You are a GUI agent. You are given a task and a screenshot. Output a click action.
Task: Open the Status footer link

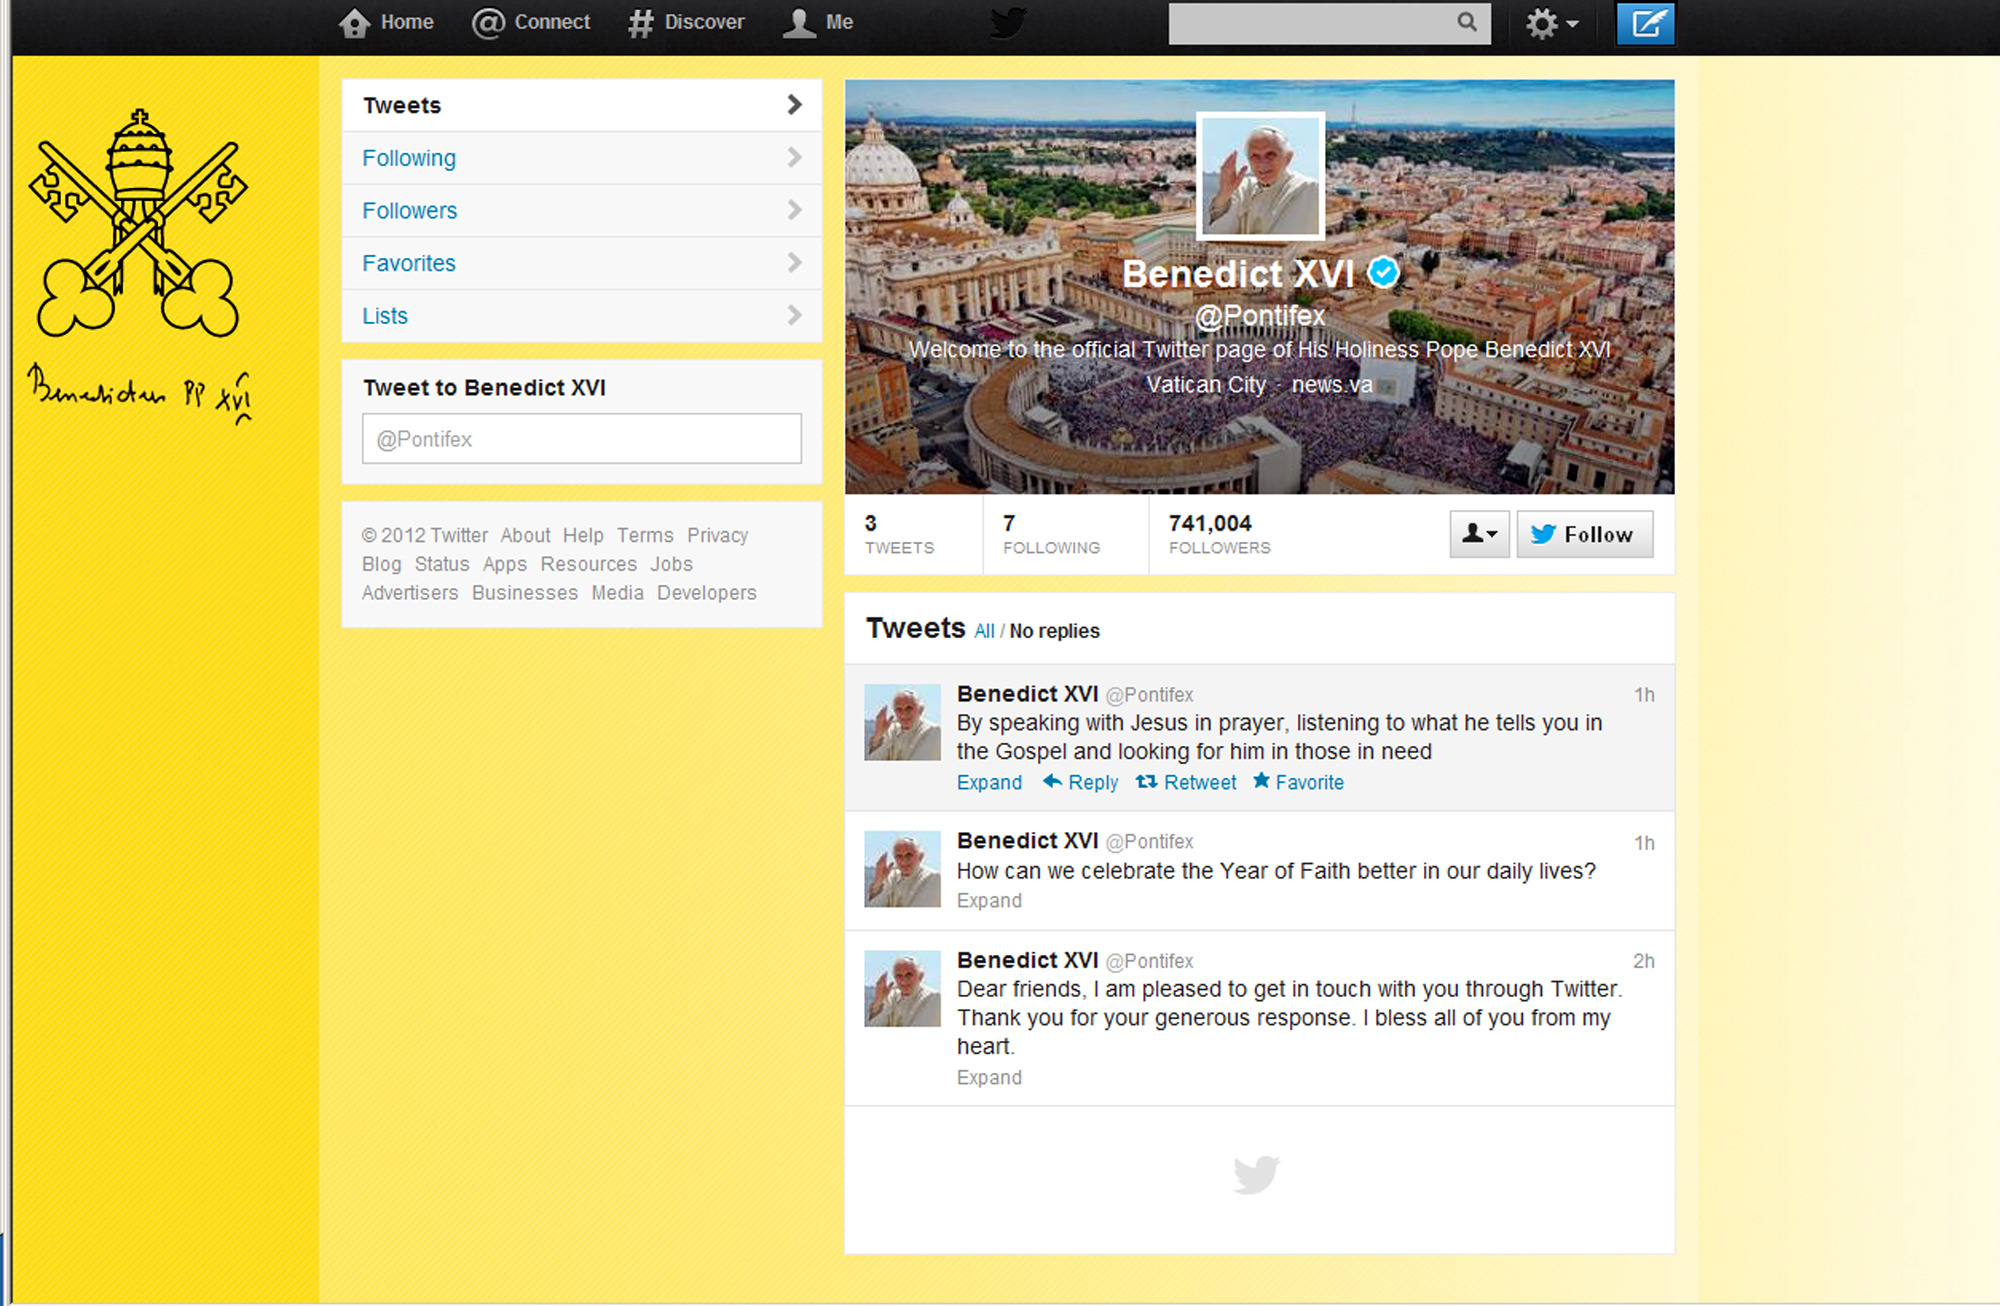tap(442, 564)
